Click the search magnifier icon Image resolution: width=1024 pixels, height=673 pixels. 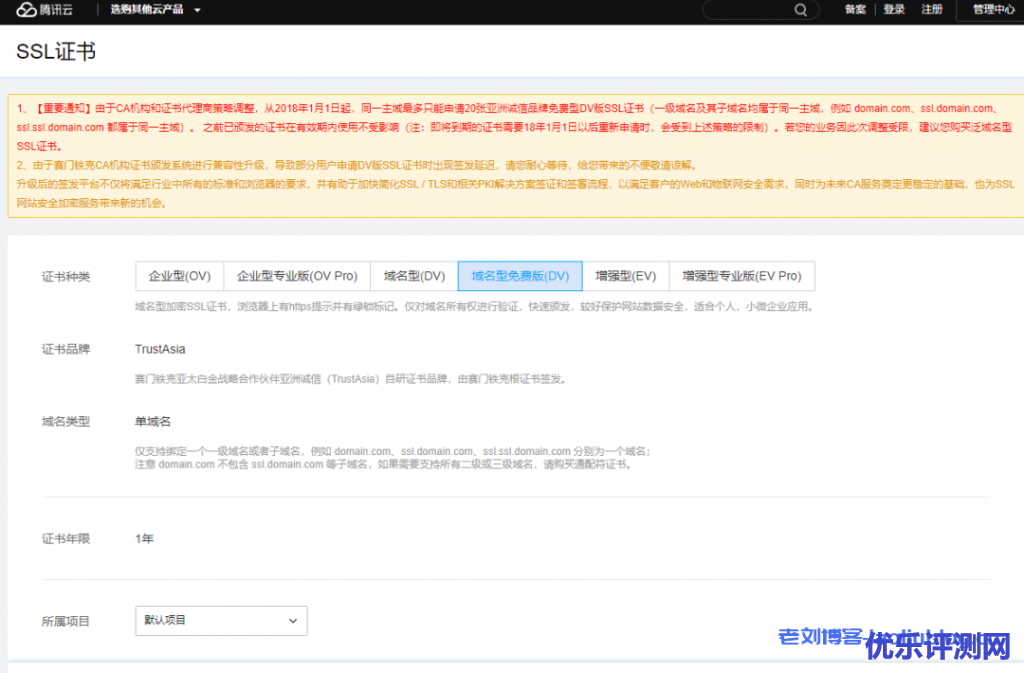800,10
